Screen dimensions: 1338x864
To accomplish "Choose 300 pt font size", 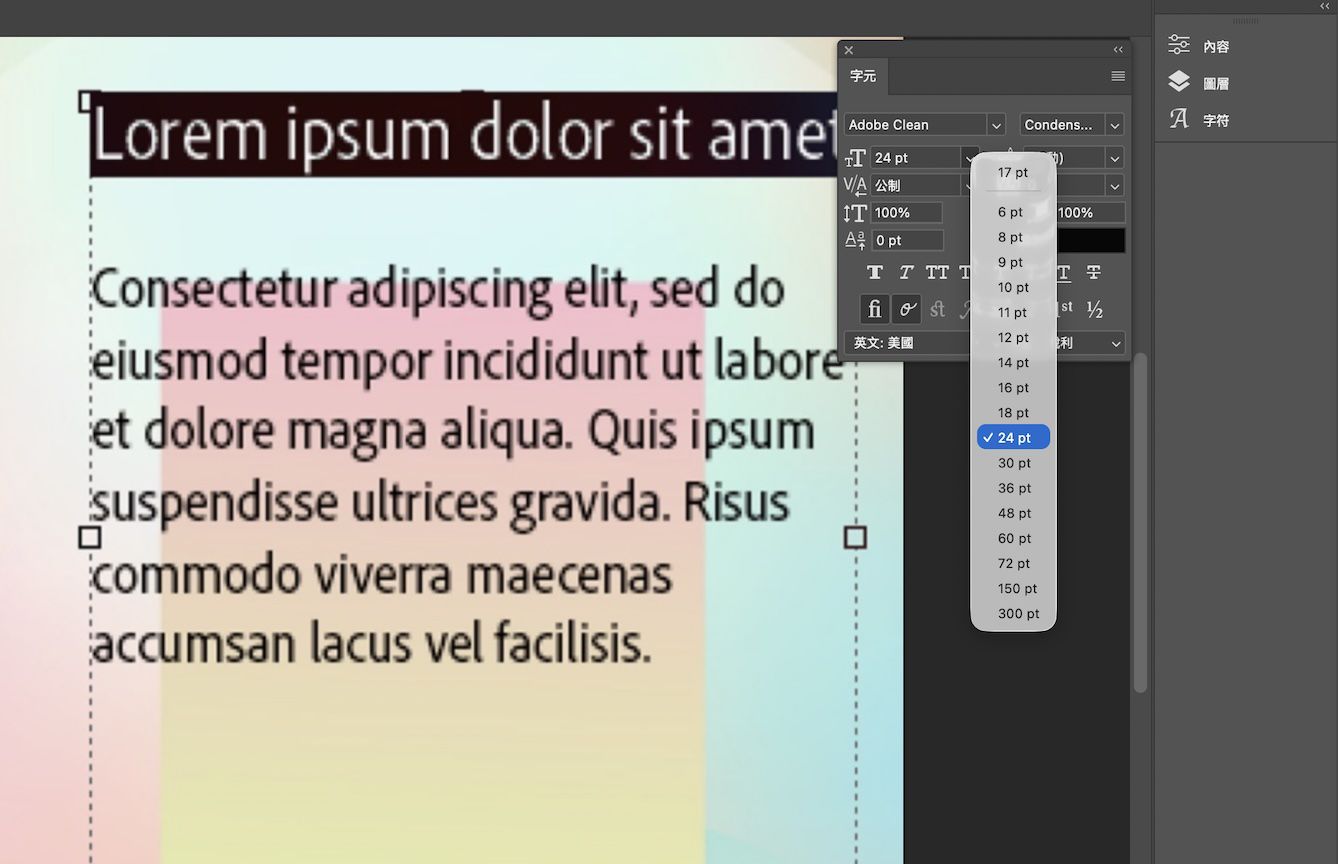I will click(1013, 613).
